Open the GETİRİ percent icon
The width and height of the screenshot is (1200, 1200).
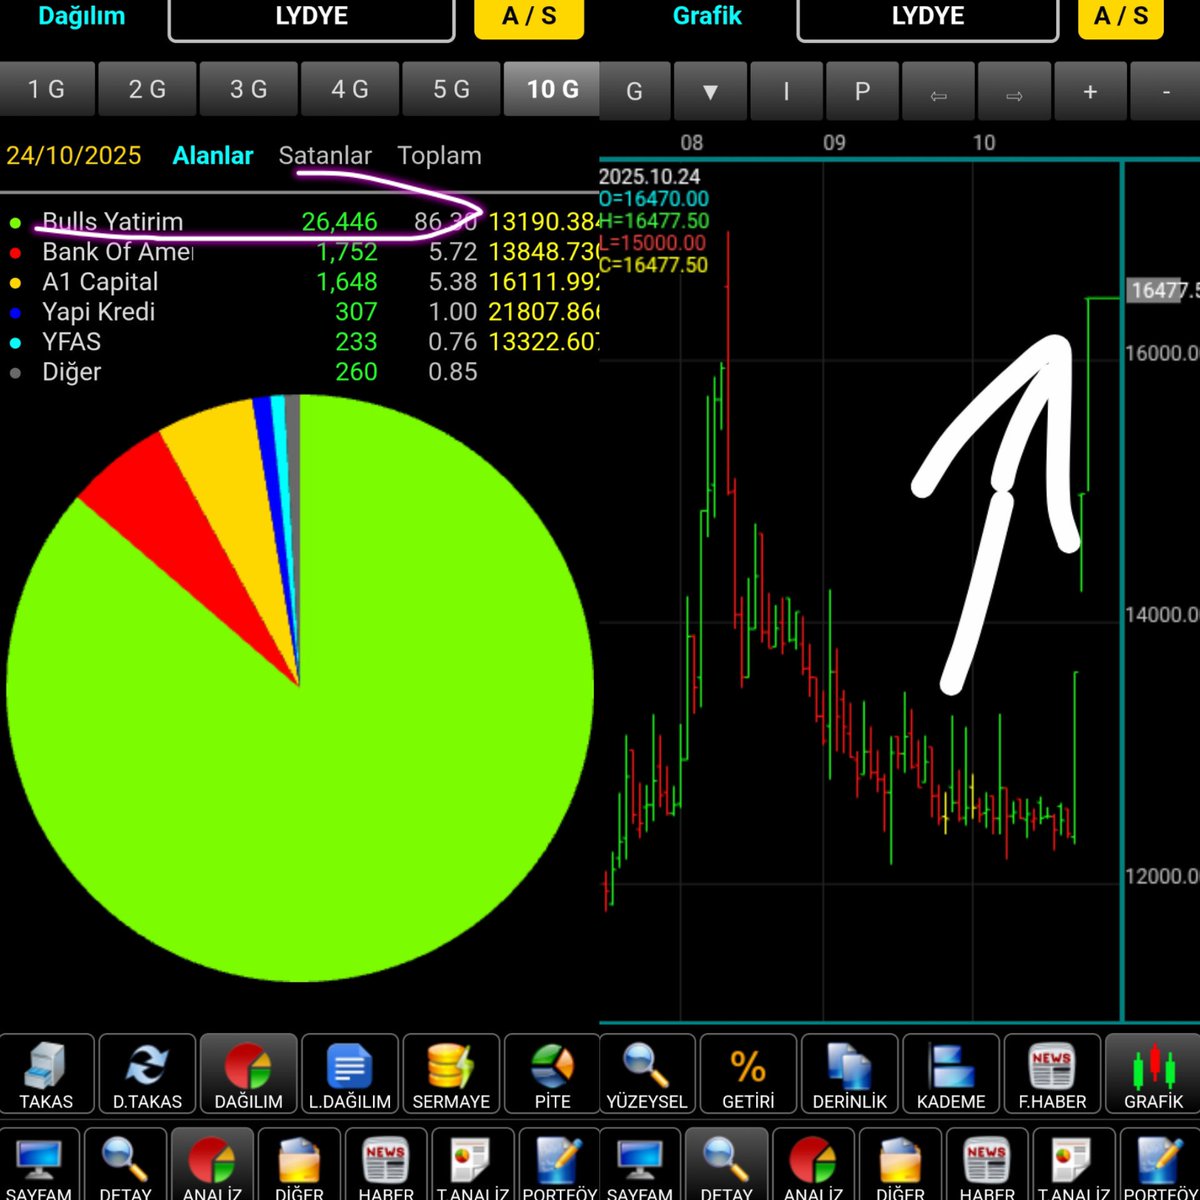click(748, 1075)
